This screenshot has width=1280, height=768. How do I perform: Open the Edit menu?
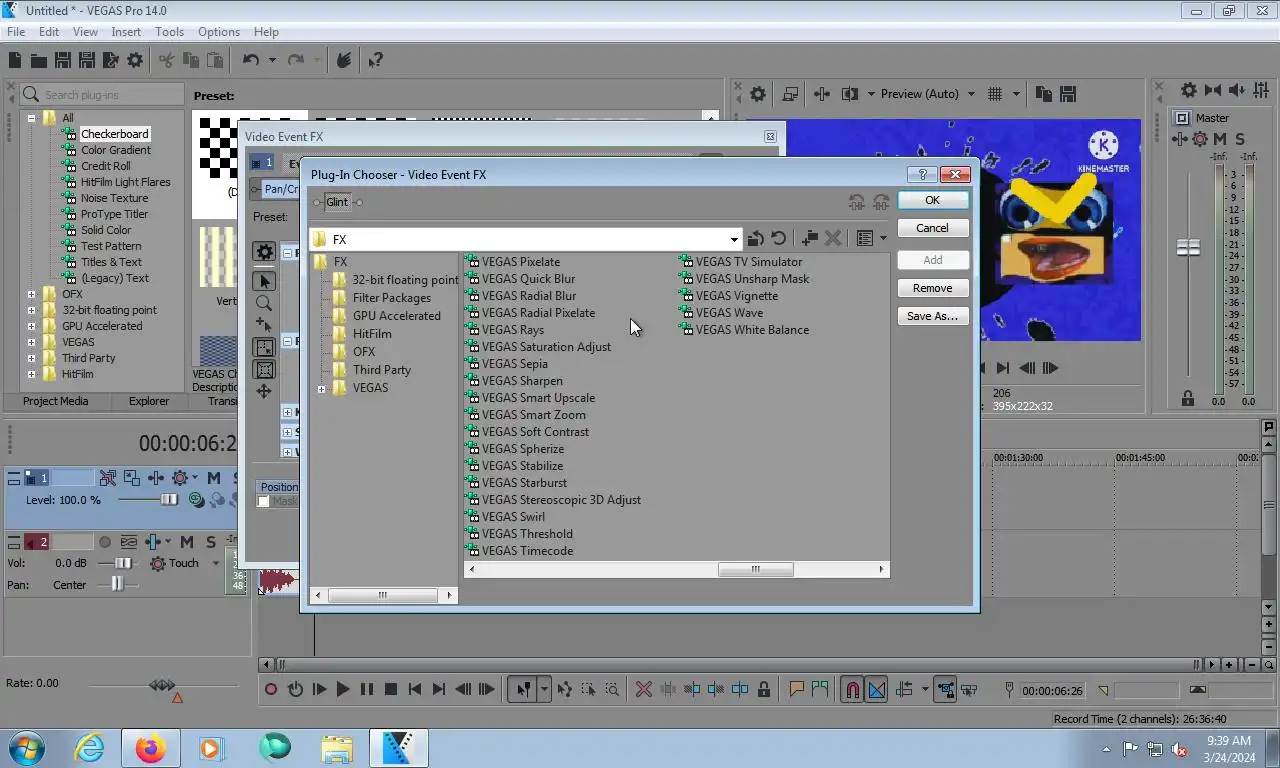[x=49, y=32]
